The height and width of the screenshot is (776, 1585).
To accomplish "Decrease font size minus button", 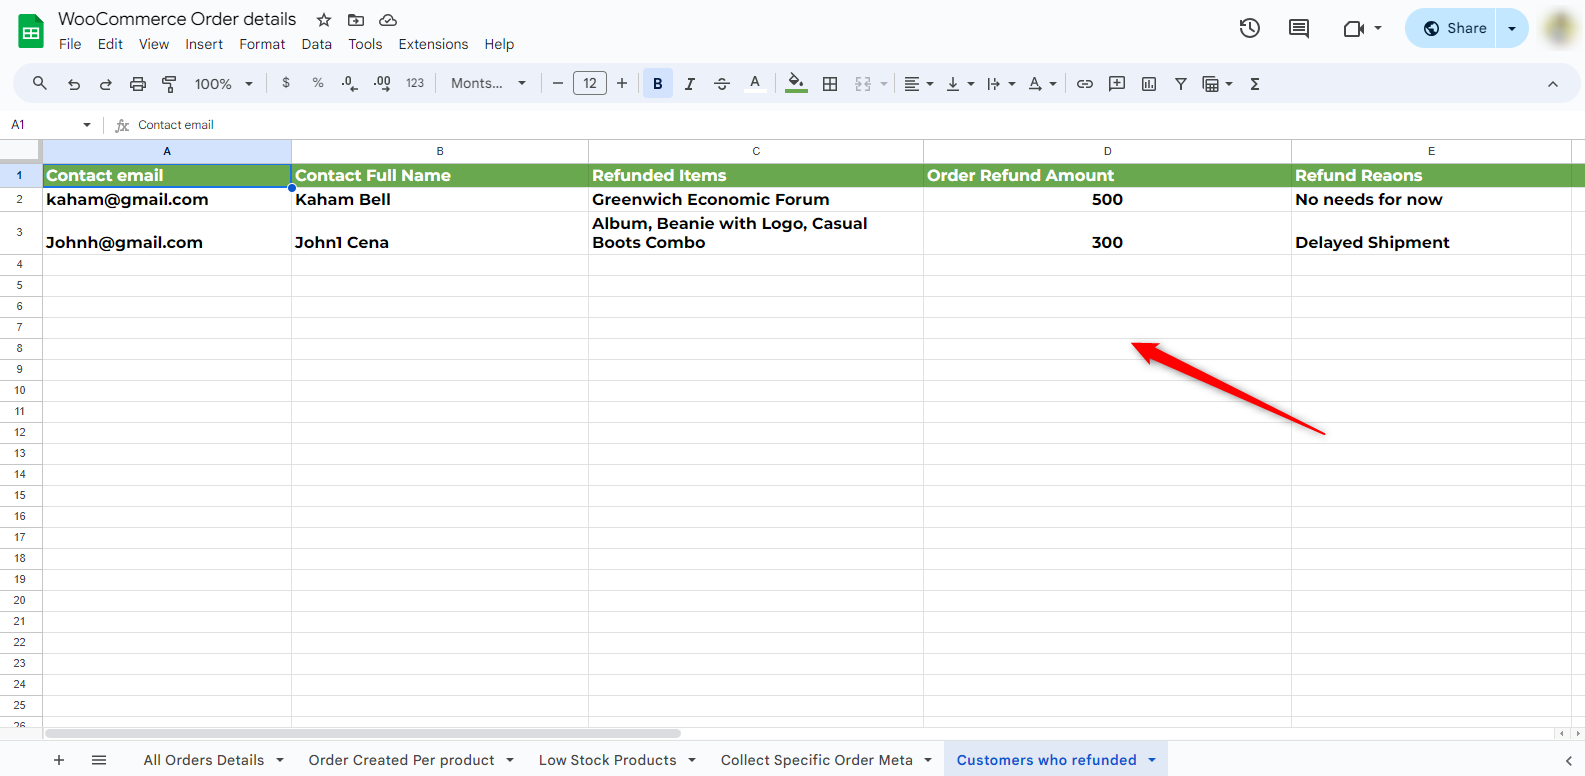I will pos(558,83).
